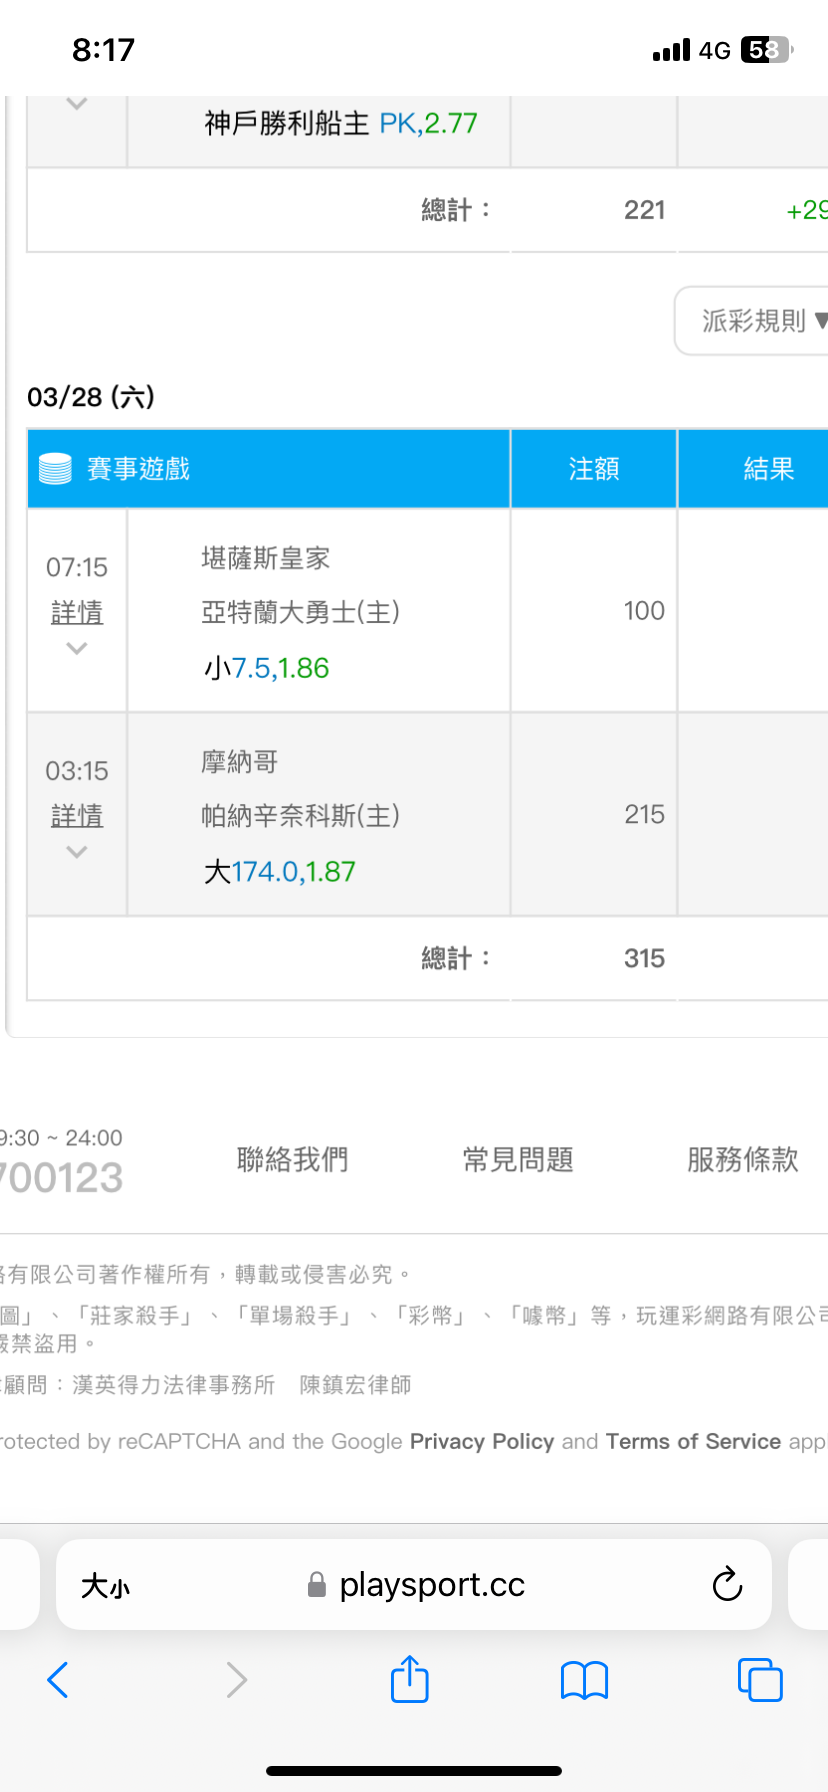Image resolution: width=828 pixels, height=1792 pixels.
Task: Expand chevron under 07:15 game details
Action: coord(77,649)
